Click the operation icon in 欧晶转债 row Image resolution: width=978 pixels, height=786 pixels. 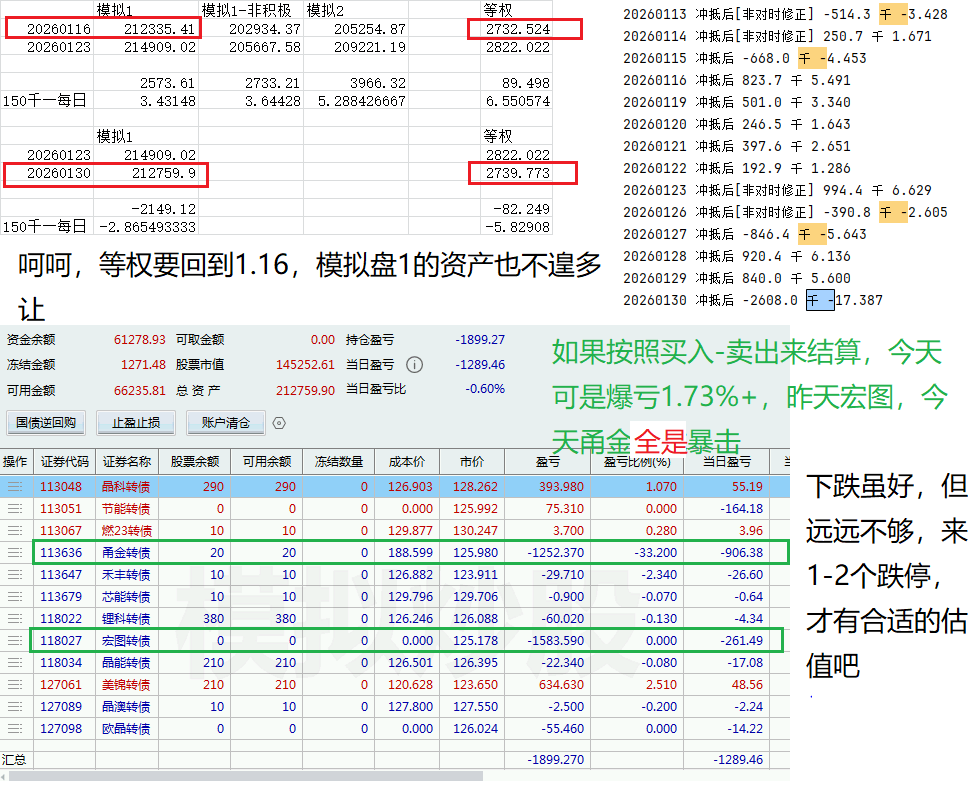point(15,729)
